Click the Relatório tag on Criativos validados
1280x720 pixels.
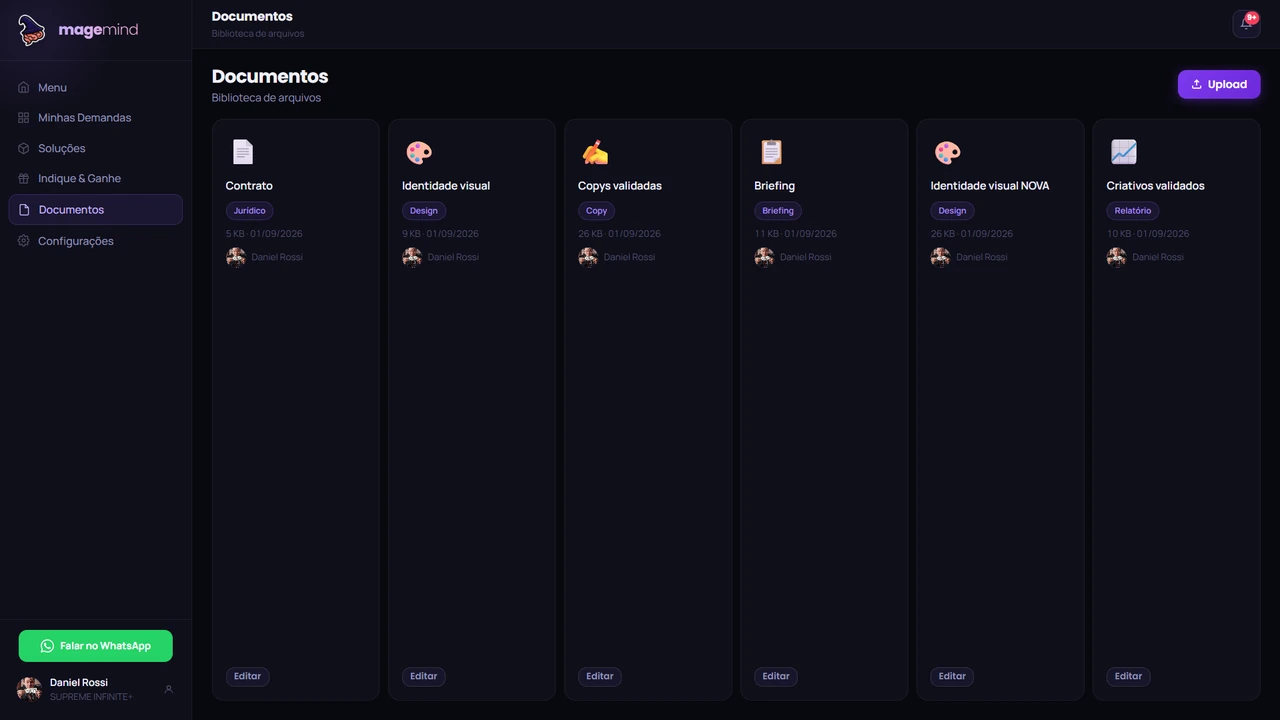point(1133,211)
